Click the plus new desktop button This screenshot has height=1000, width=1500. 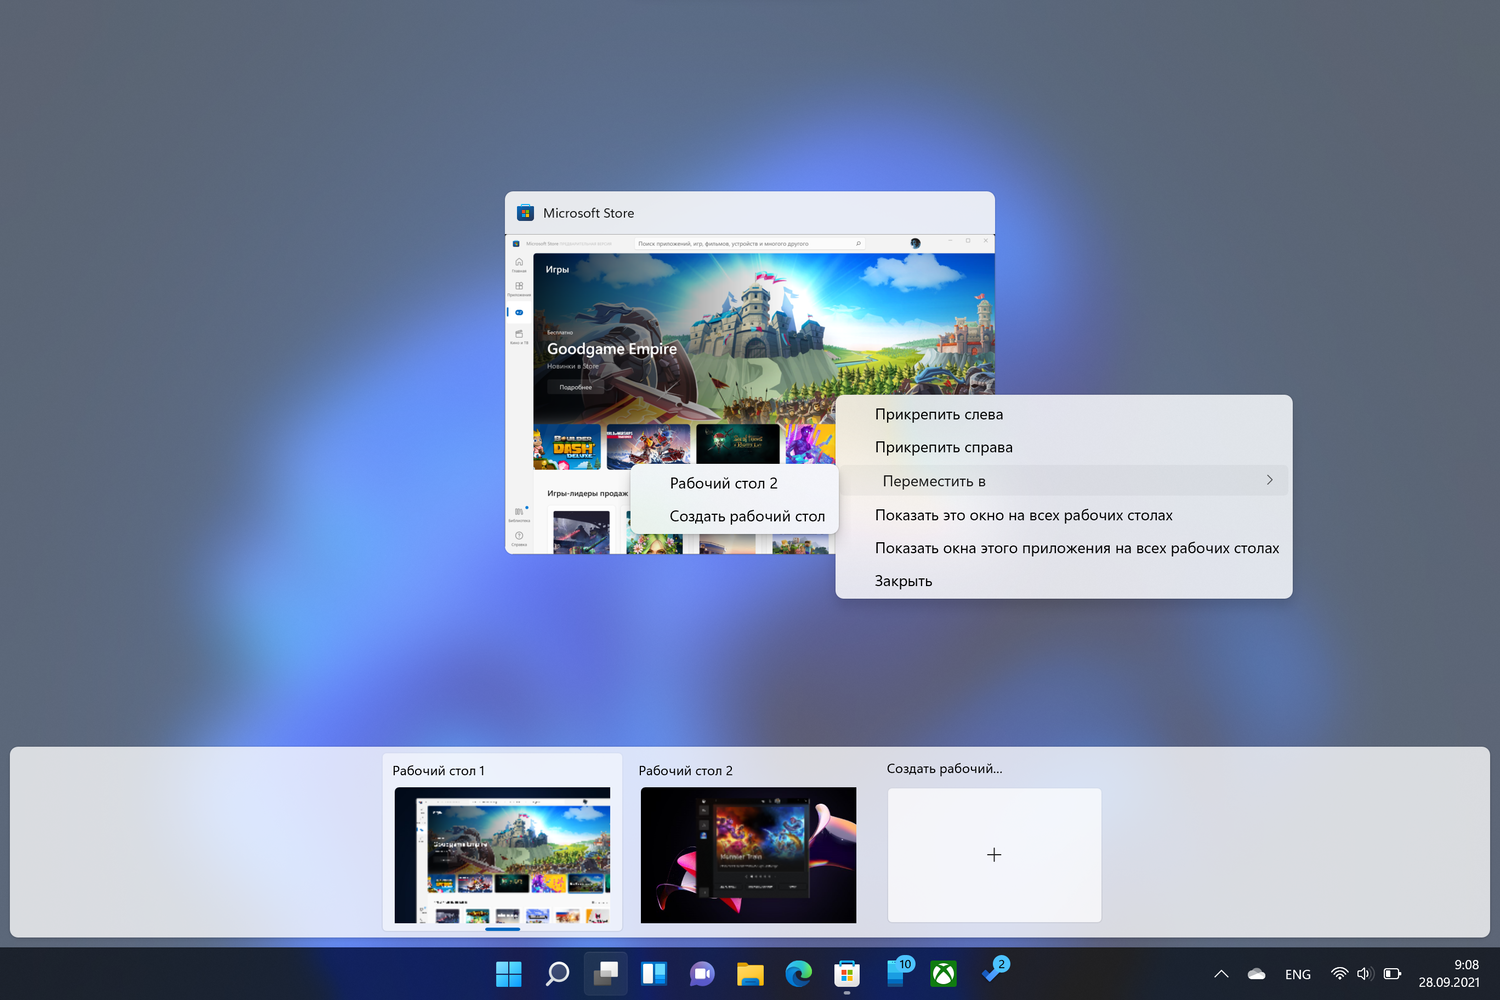(994, 855)
